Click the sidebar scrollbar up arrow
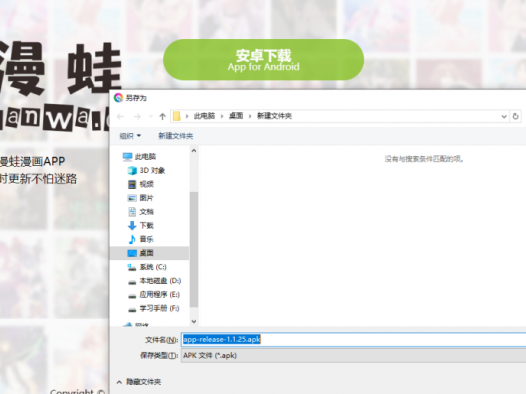The height and width of the screenshot is (394, 526). (194, 151)
